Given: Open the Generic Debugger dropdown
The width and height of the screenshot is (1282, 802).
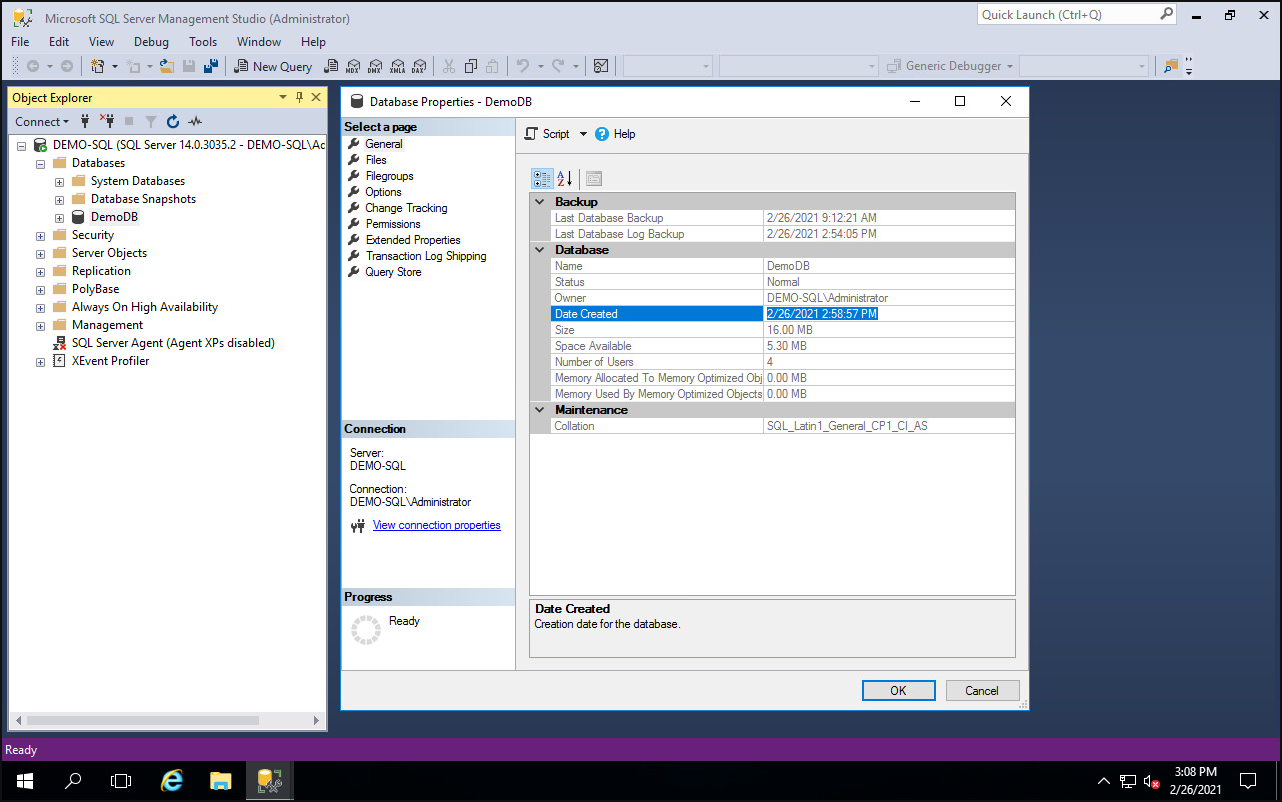Looking at the screenshot, I should click(1010, 66).
